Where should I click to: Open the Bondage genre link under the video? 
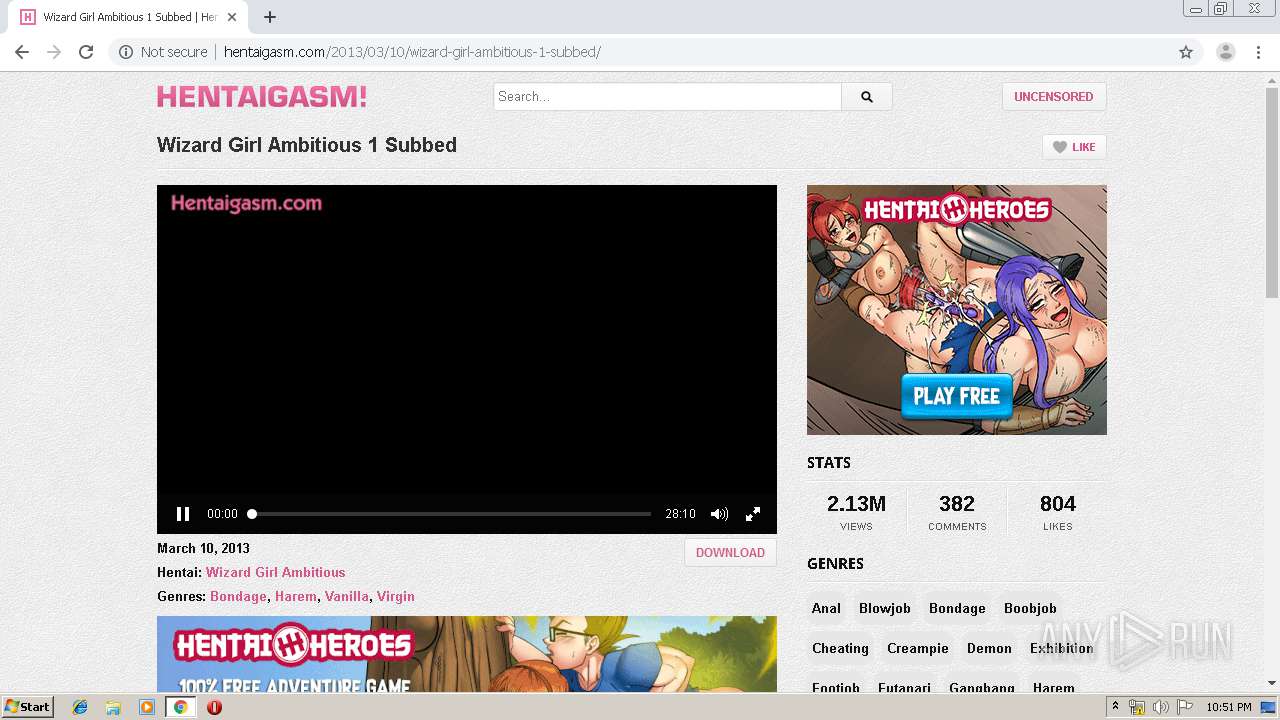tap(238, 596)
